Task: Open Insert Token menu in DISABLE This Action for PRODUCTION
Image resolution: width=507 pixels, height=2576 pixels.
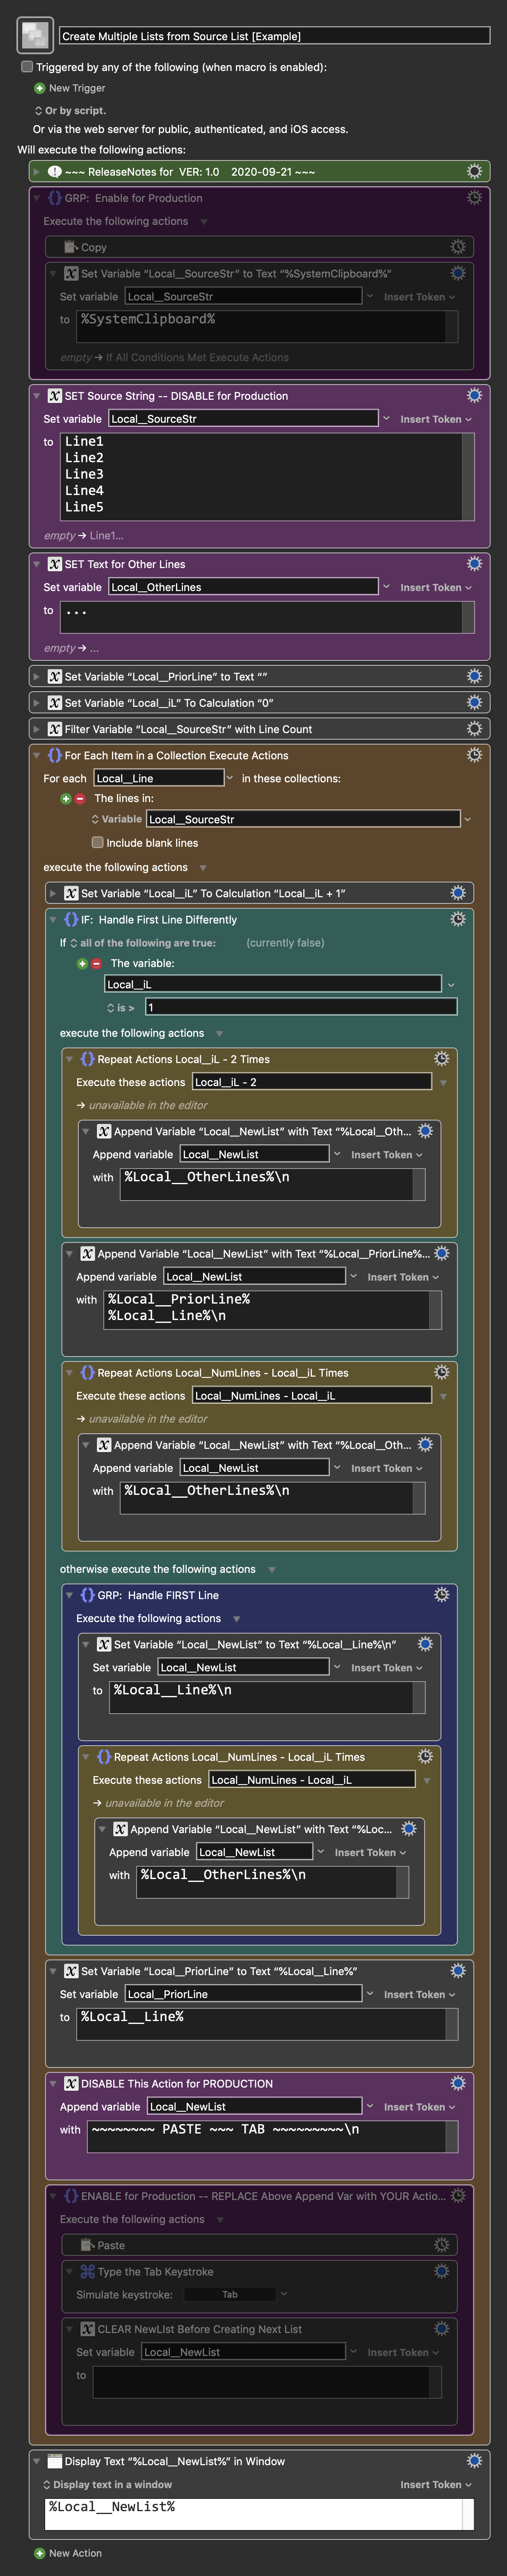Action: click(420, 2106)
